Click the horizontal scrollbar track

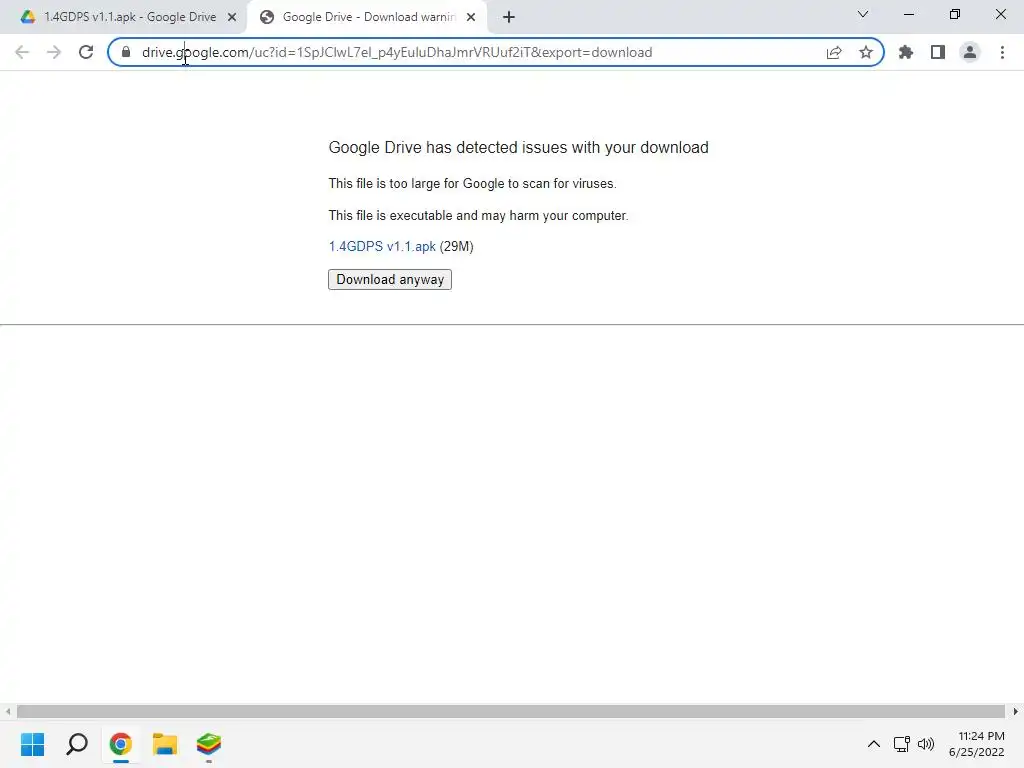(511, 711)
